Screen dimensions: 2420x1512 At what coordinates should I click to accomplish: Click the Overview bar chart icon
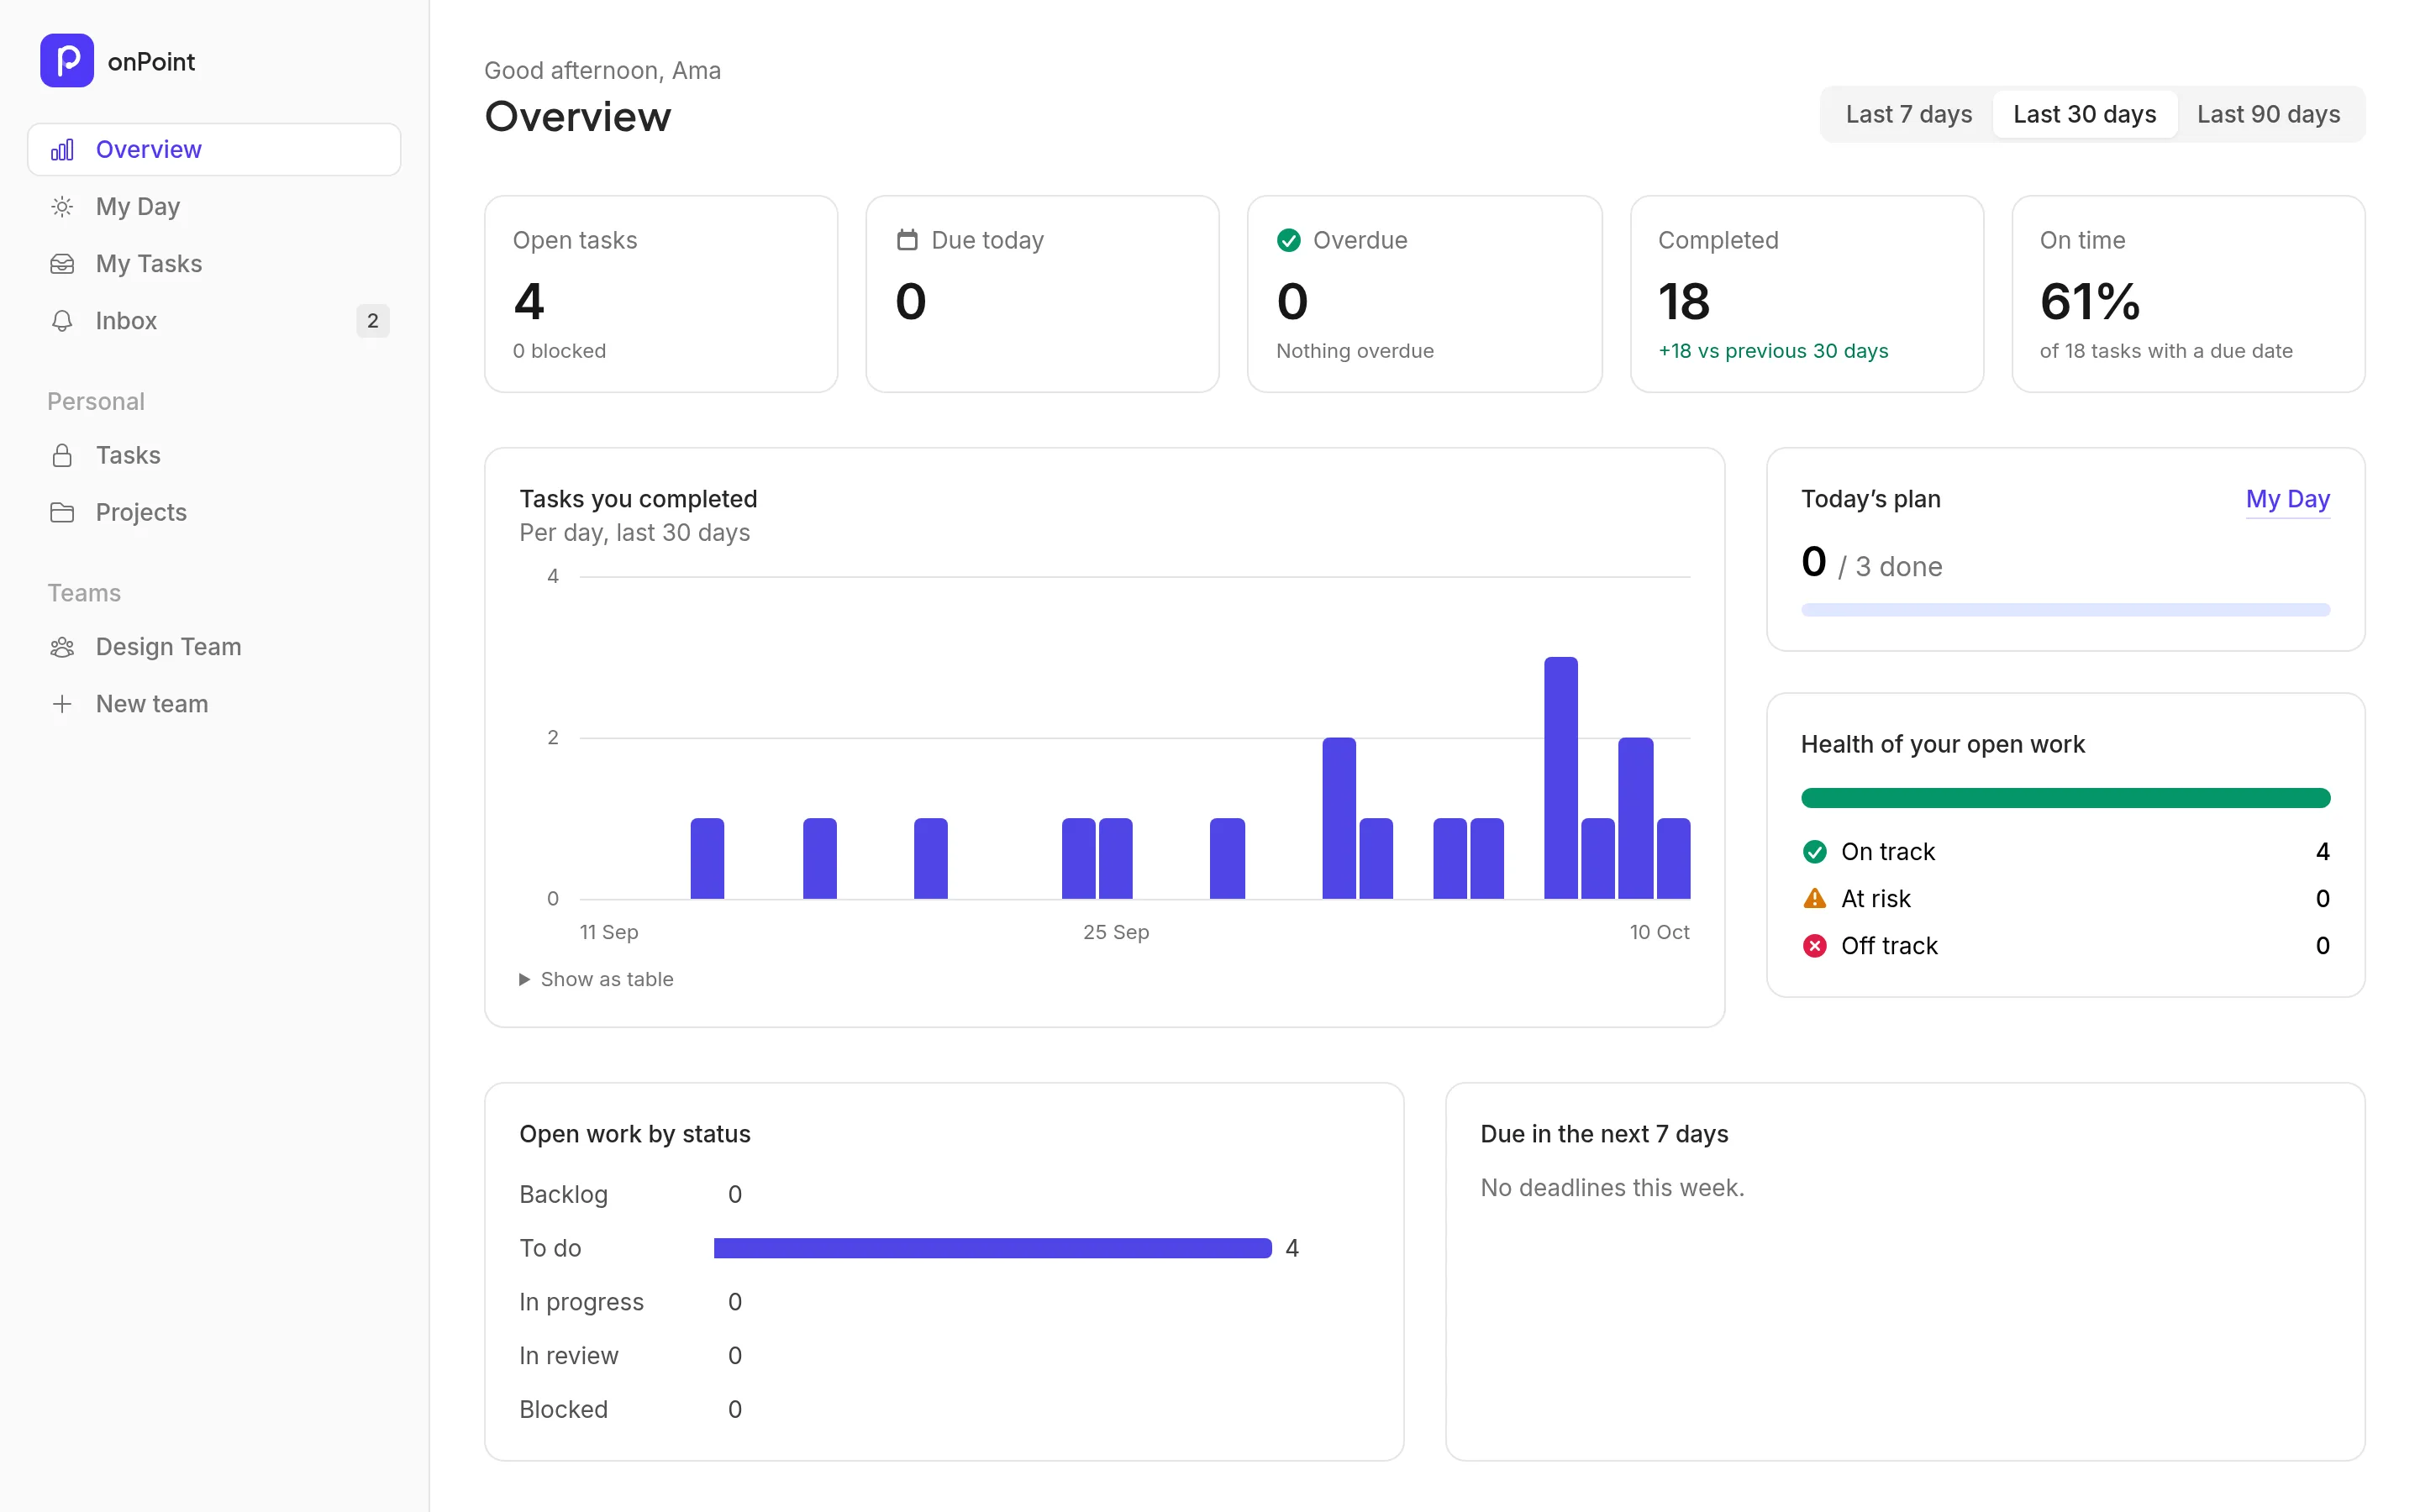(x=62, y=150)
